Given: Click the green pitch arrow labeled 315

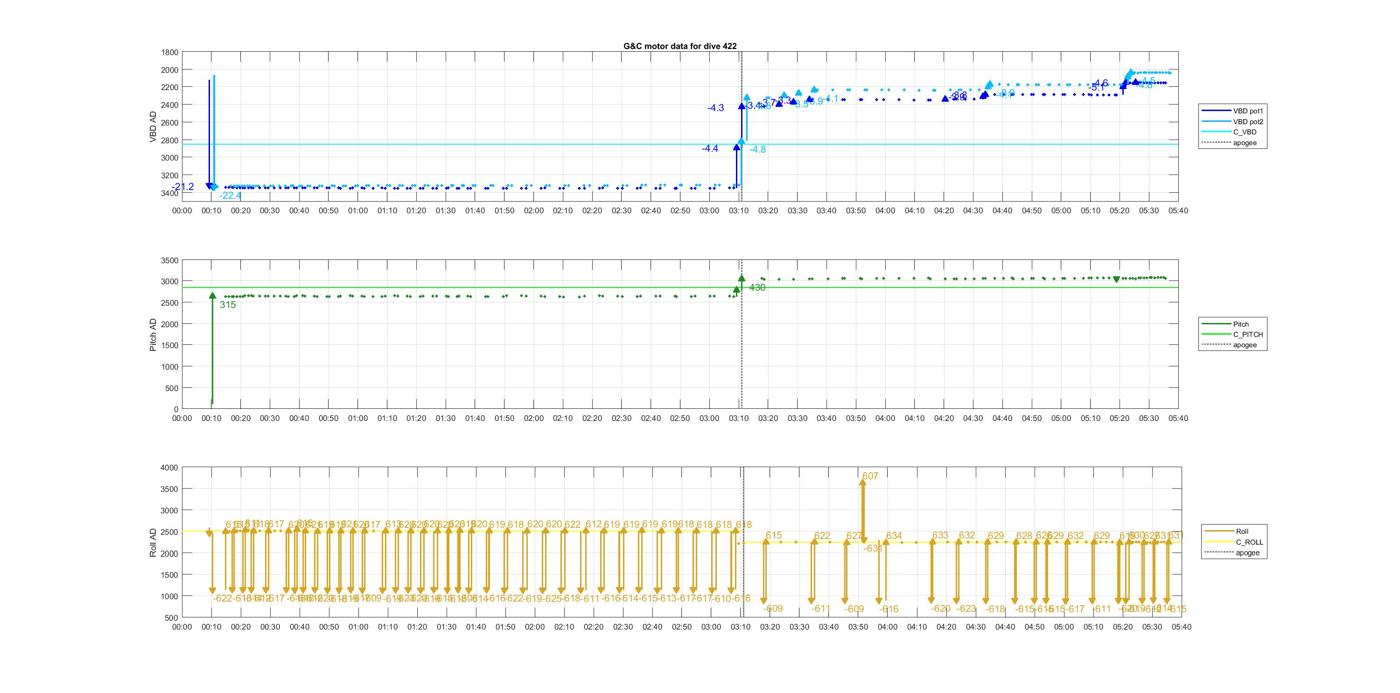Looking at the screenshot, I should (x=212, y=350).
